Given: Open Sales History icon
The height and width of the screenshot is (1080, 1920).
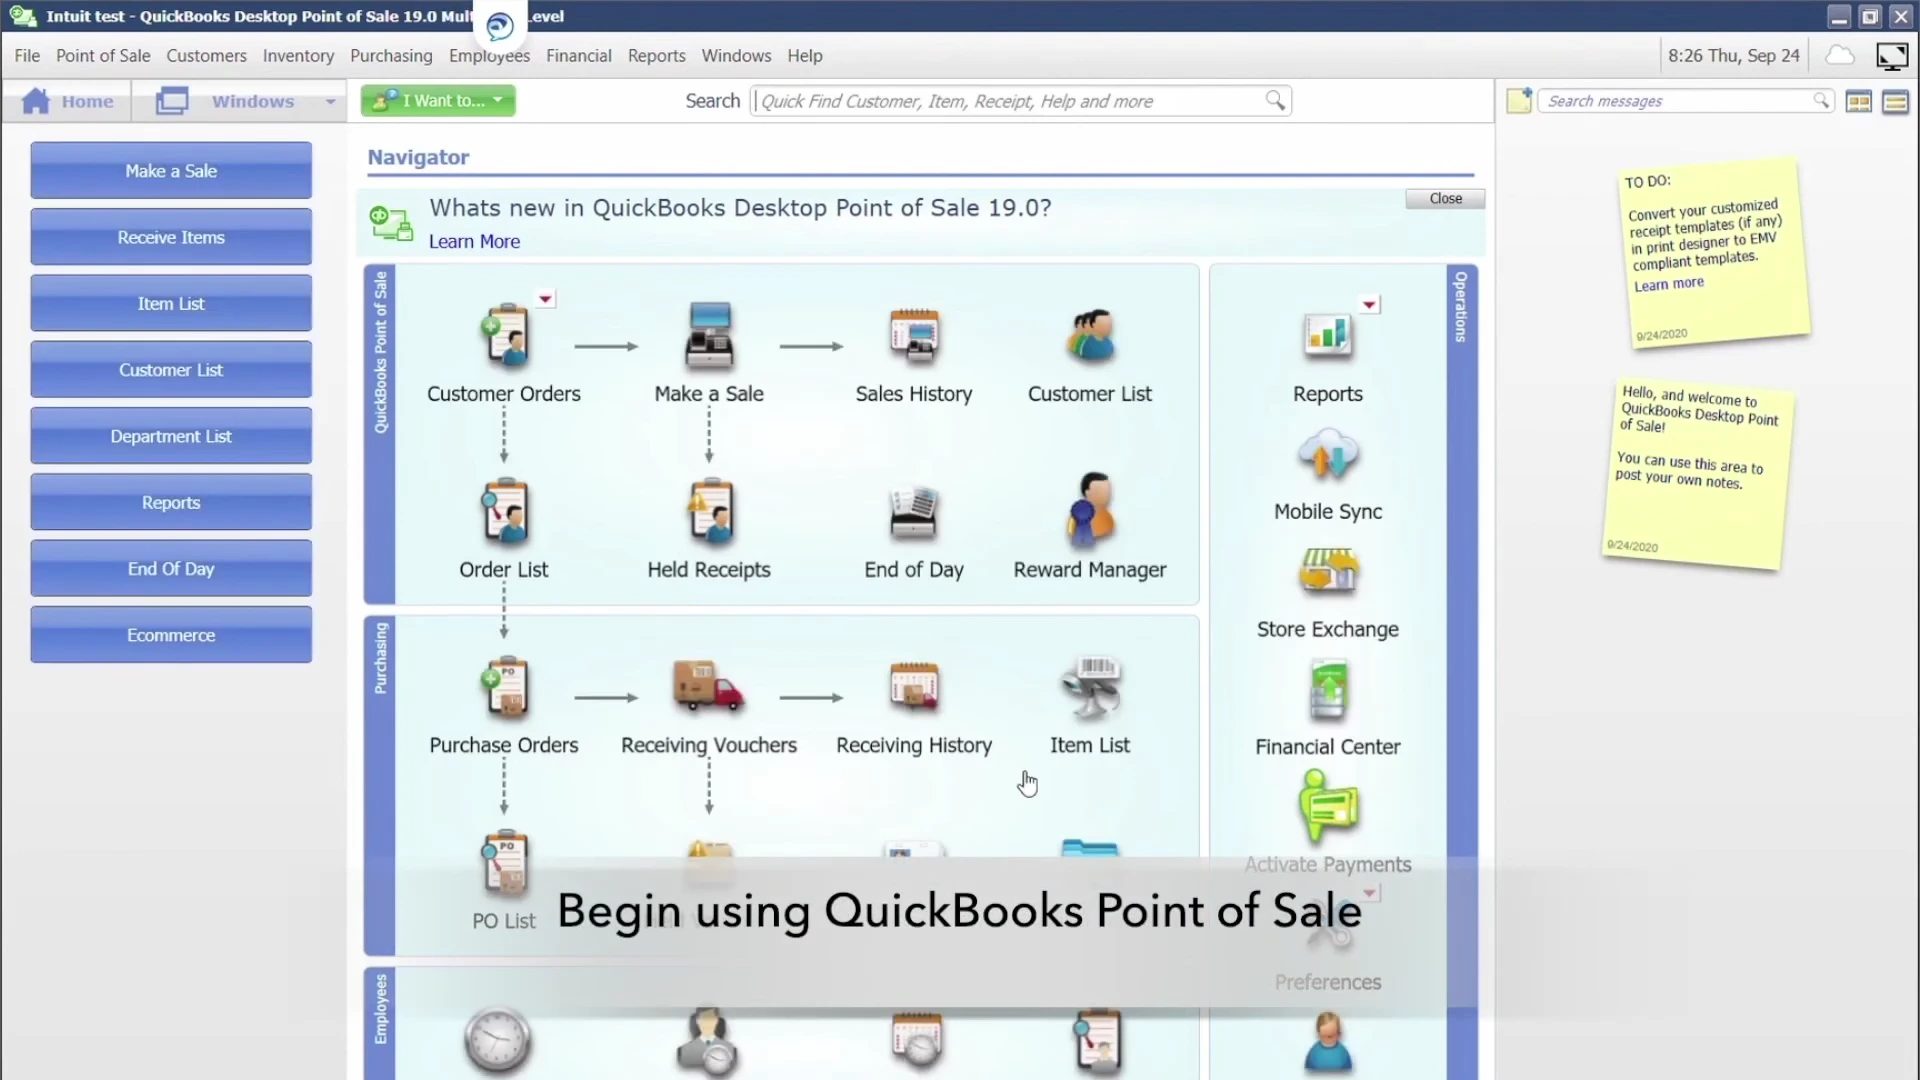Looking at the screenshot, I should point(914,336).
